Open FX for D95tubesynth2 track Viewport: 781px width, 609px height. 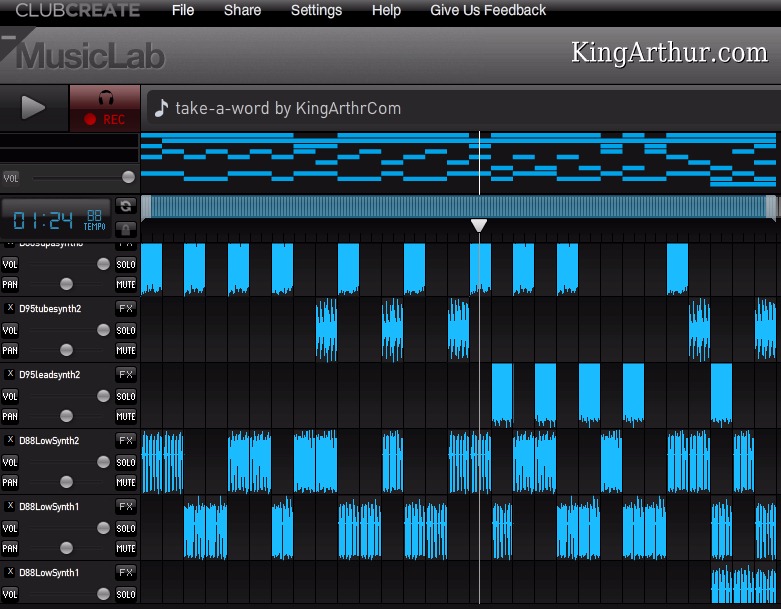click(x=126, y=308)
